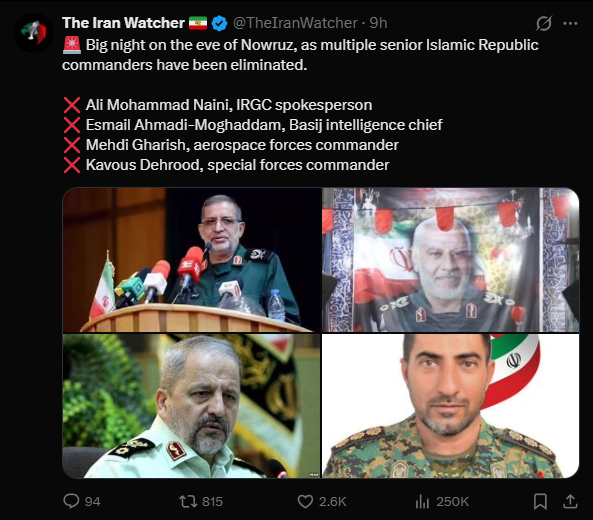Open photo of commander at podium
Viewport: 593px width, 520px height.
(x=192, y=260)
